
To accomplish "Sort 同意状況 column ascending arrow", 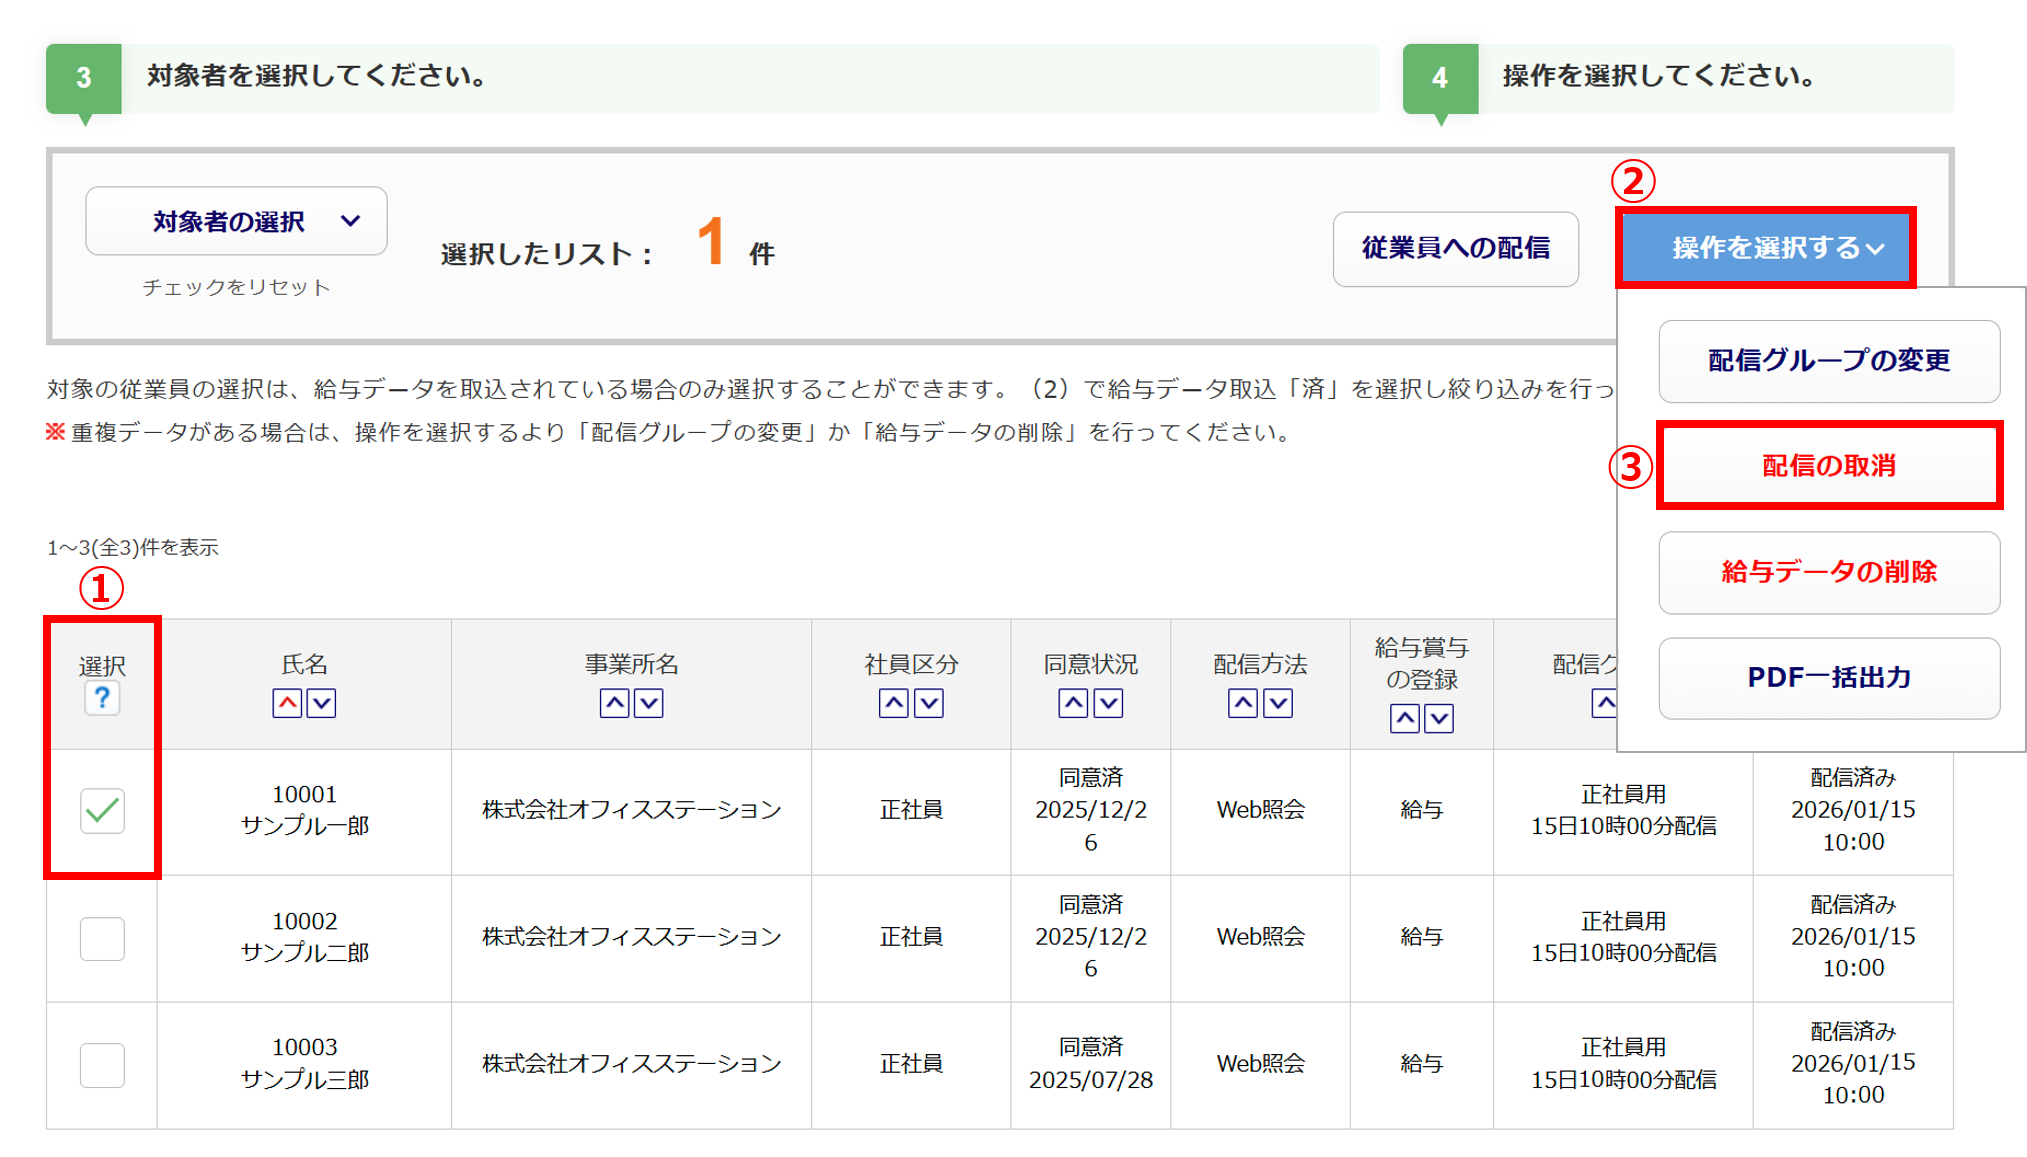I will (x=1073, y=703).
